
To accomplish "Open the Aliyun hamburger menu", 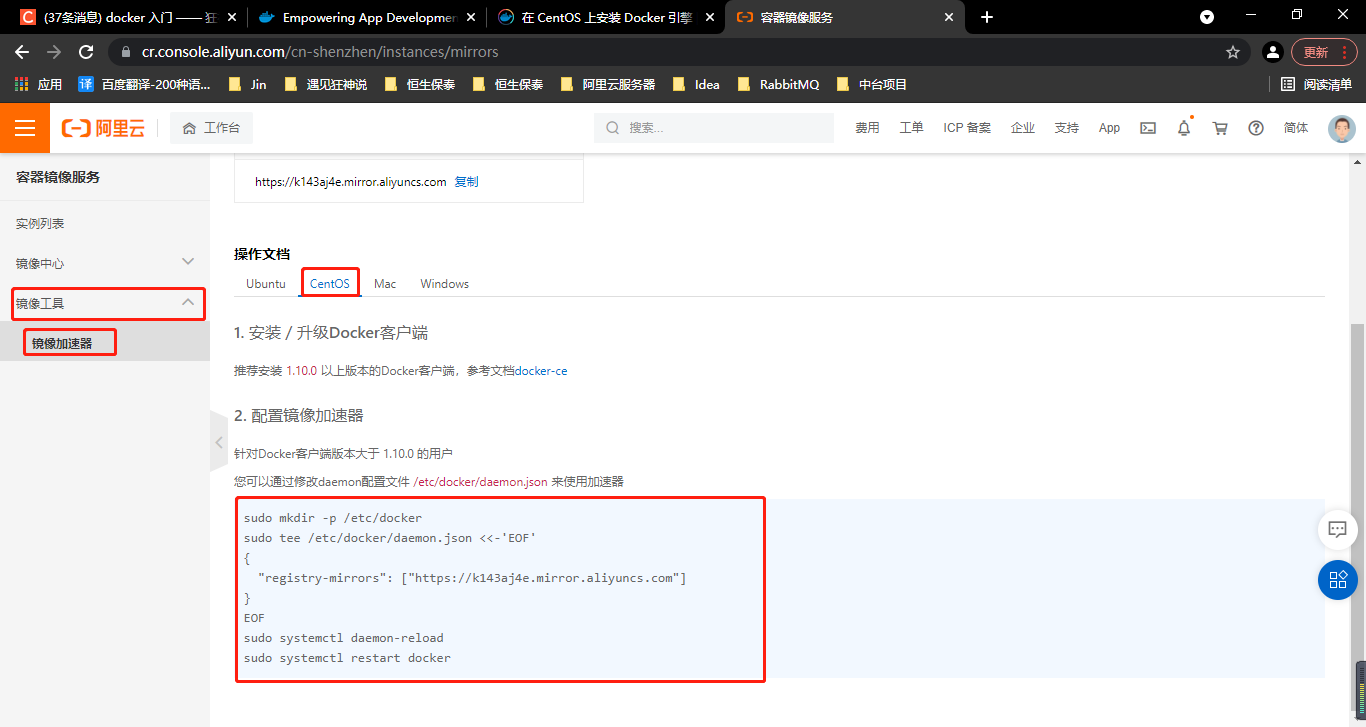I will [x=25, y=128].
